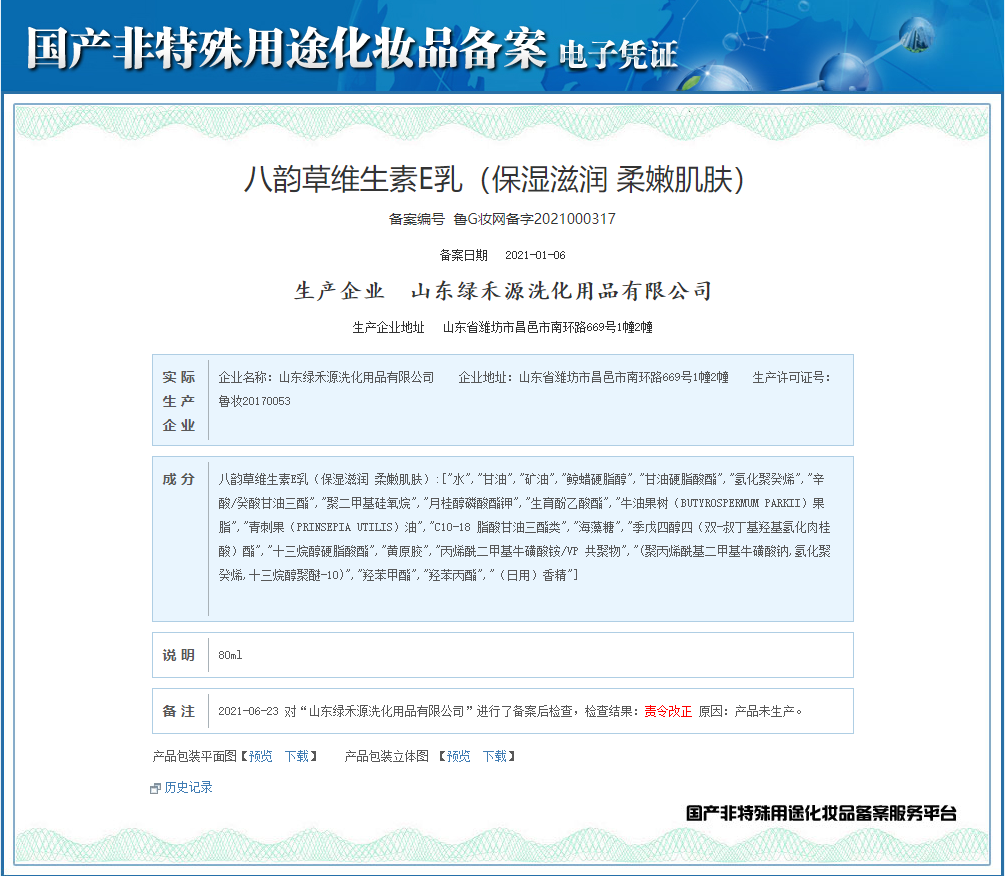Screen dimensions: 1005x876
Task: Click the 备案编号 label
Action: tap(417, 219)
